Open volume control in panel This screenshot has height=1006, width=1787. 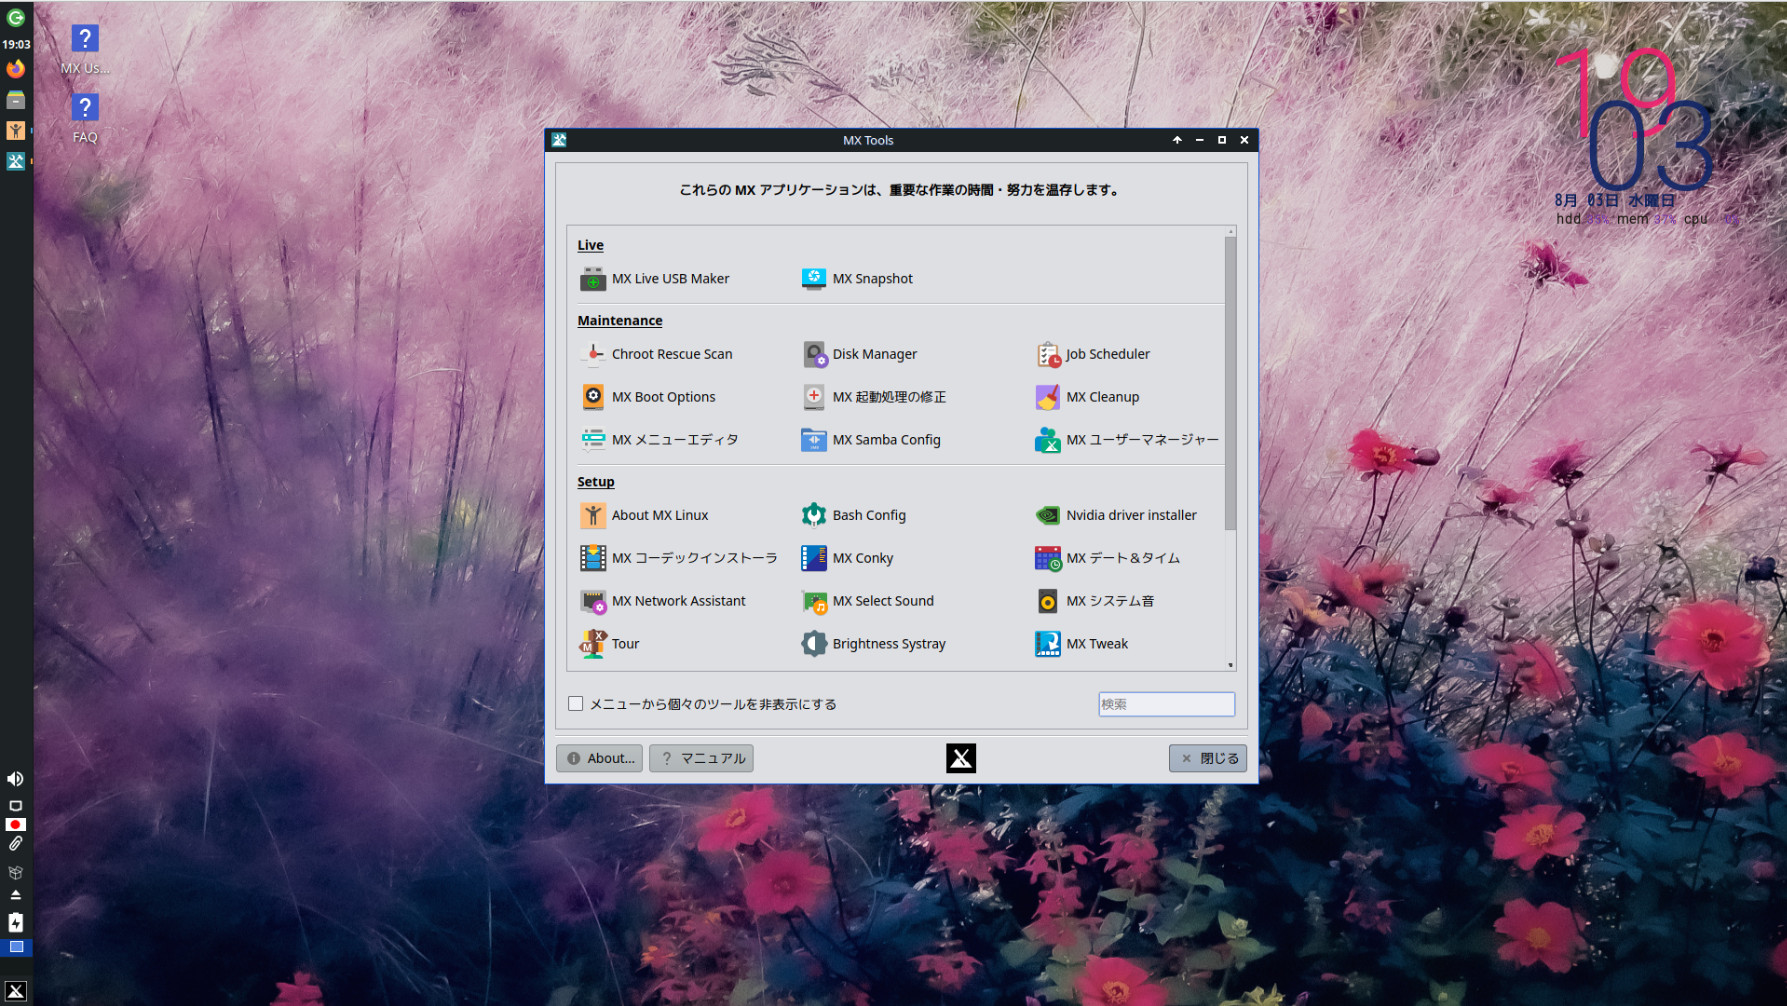click(x=15, y=779)
